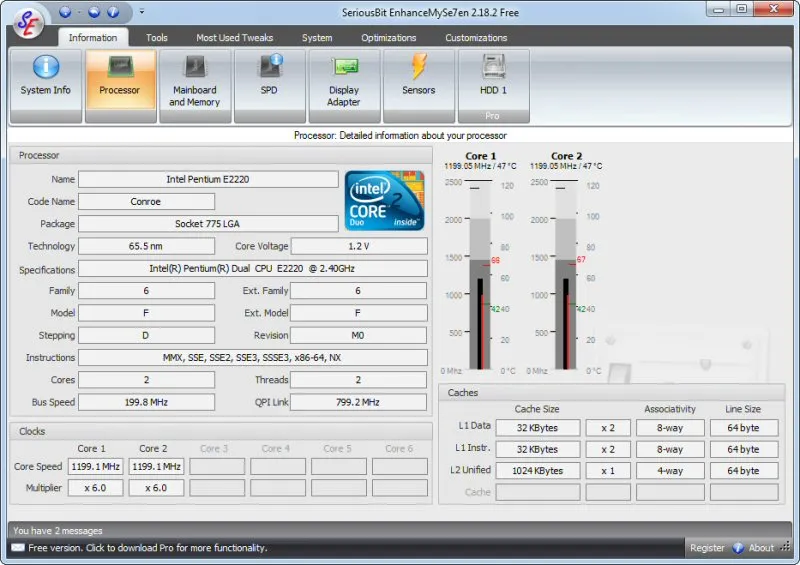This screenshot has height=565, width=800.
Task: Click the Specifications field with '@ 2.40GHz'
Action: point(253,268)
